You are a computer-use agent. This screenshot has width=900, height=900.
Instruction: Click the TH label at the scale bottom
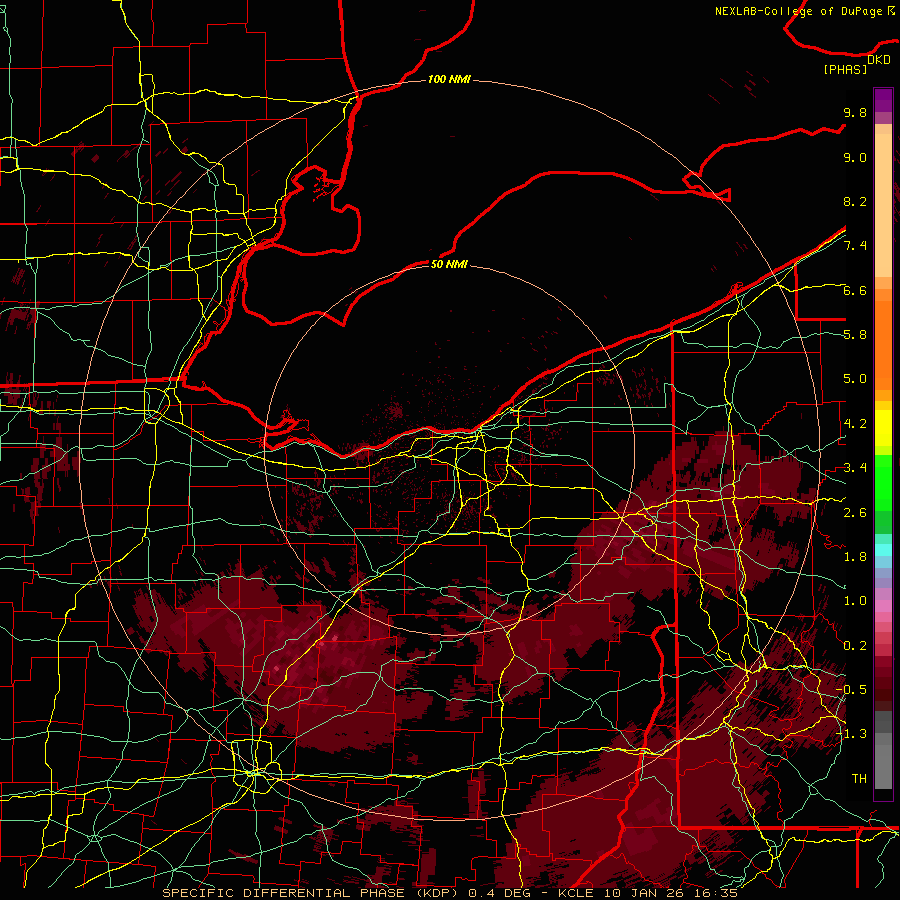tap(859, 779)
